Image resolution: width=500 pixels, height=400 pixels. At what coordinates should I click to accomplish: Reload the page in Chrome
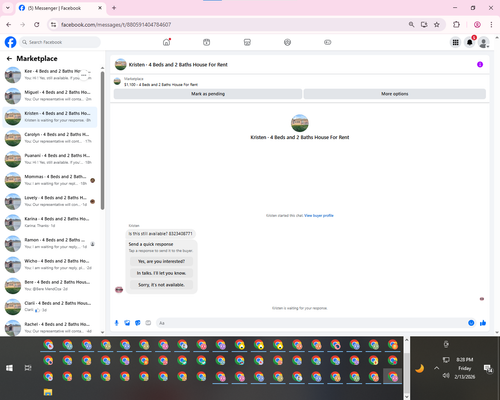point(37,25)
